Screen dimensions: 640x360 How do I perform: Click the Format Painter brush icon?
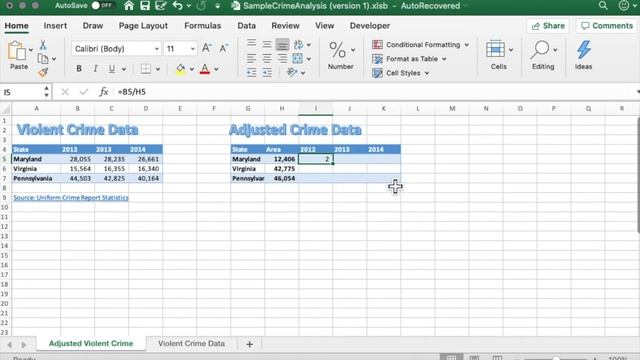click(43, 72)
